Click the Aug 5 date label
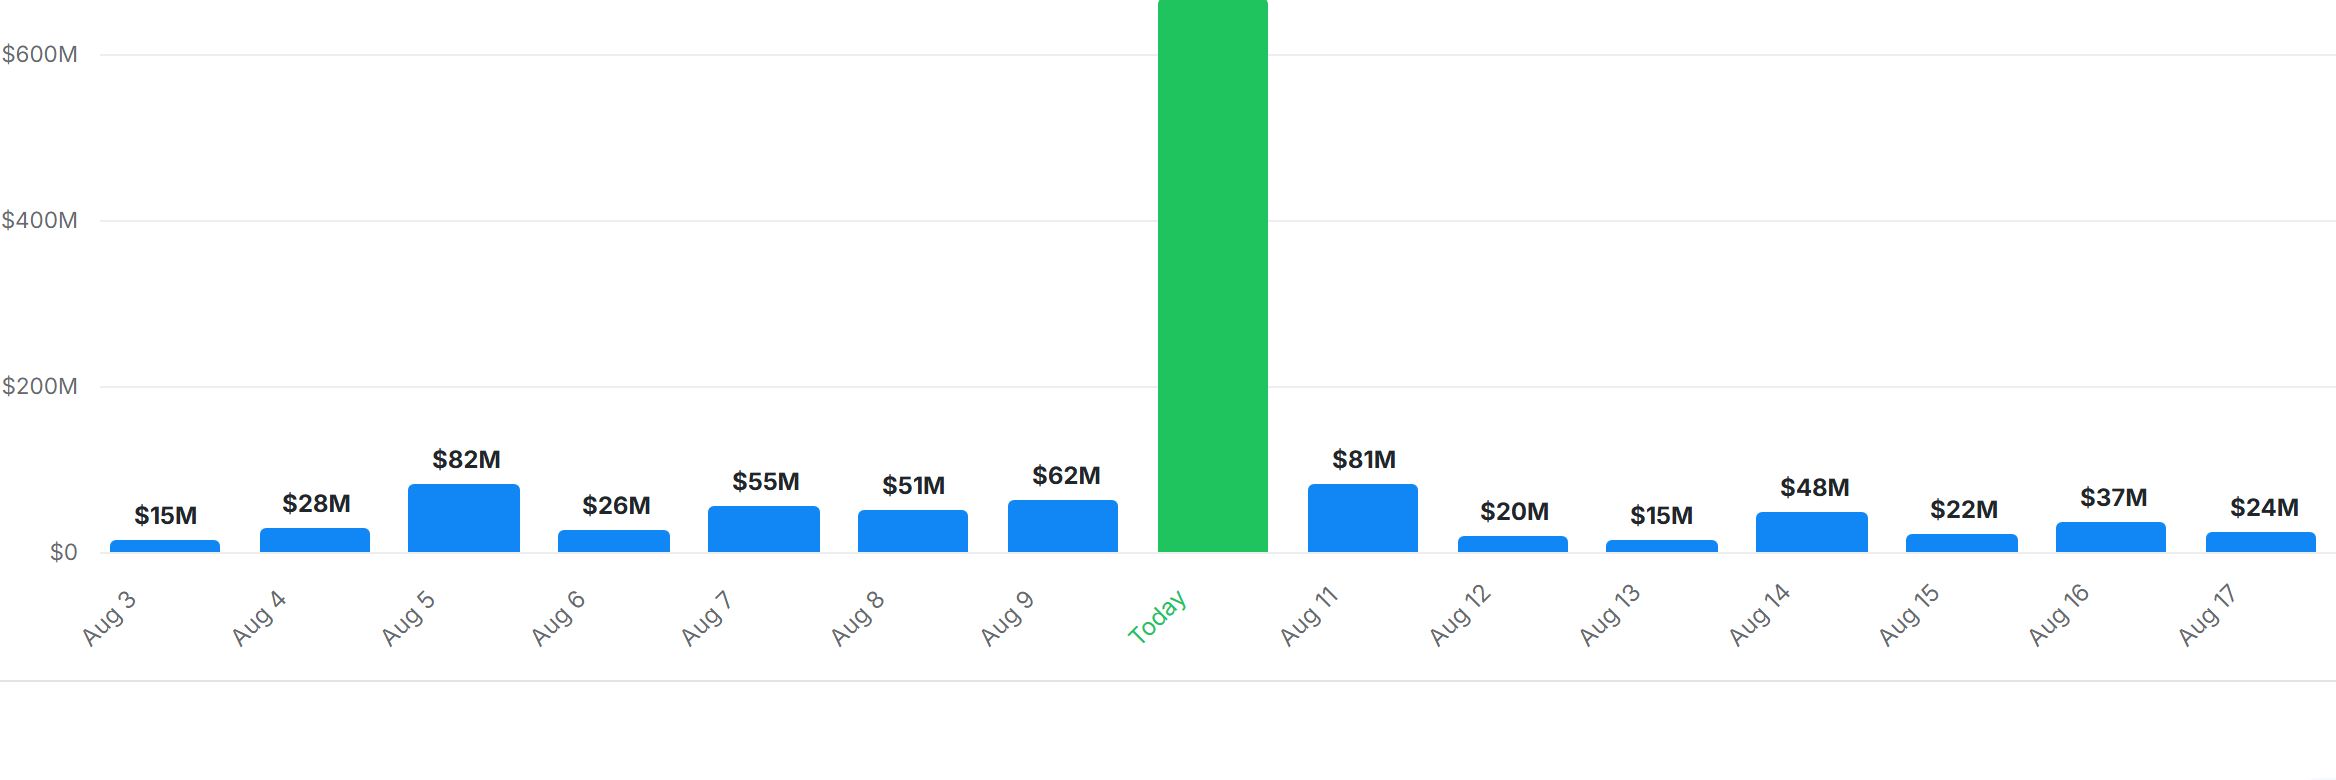2336x780 pixels. point(409,618)
